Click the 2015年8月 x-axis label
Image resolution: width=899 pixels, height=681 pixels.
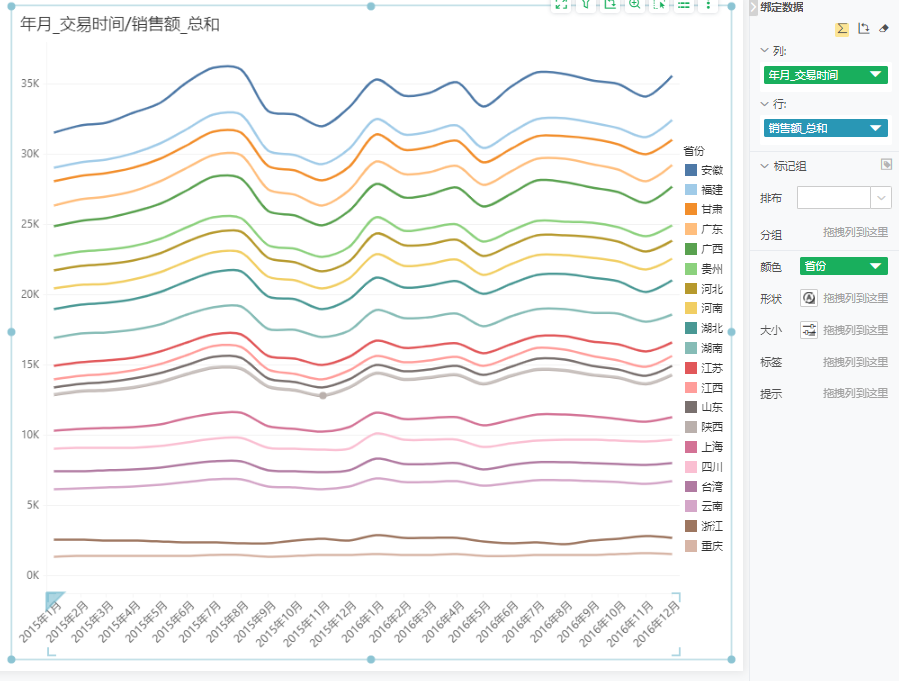click(x=227, y=621)
